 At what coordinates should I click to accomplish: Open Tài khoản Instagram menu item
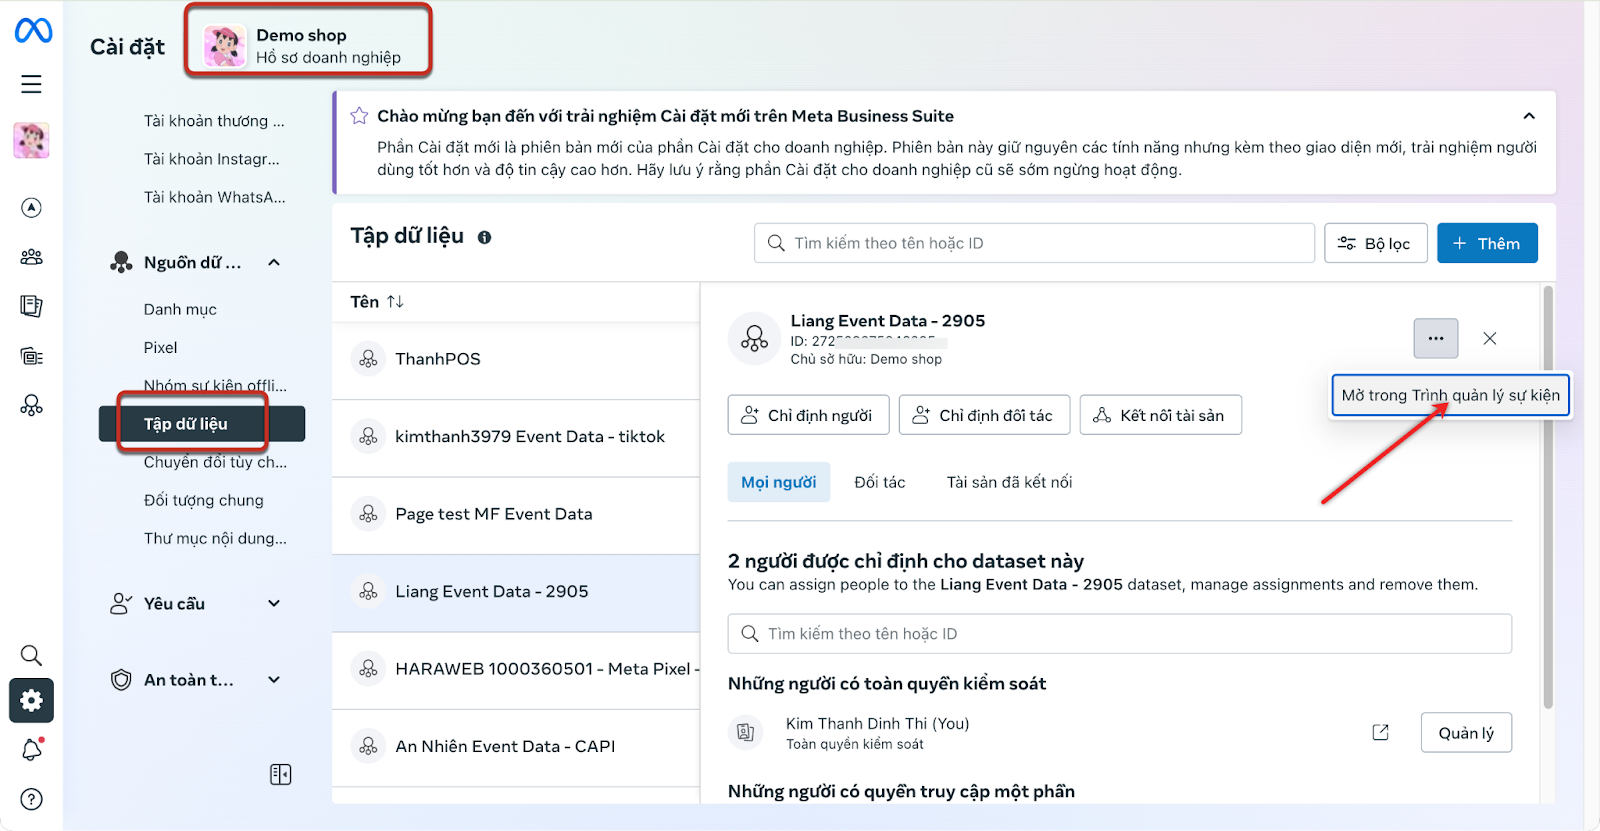pos(212,159)
